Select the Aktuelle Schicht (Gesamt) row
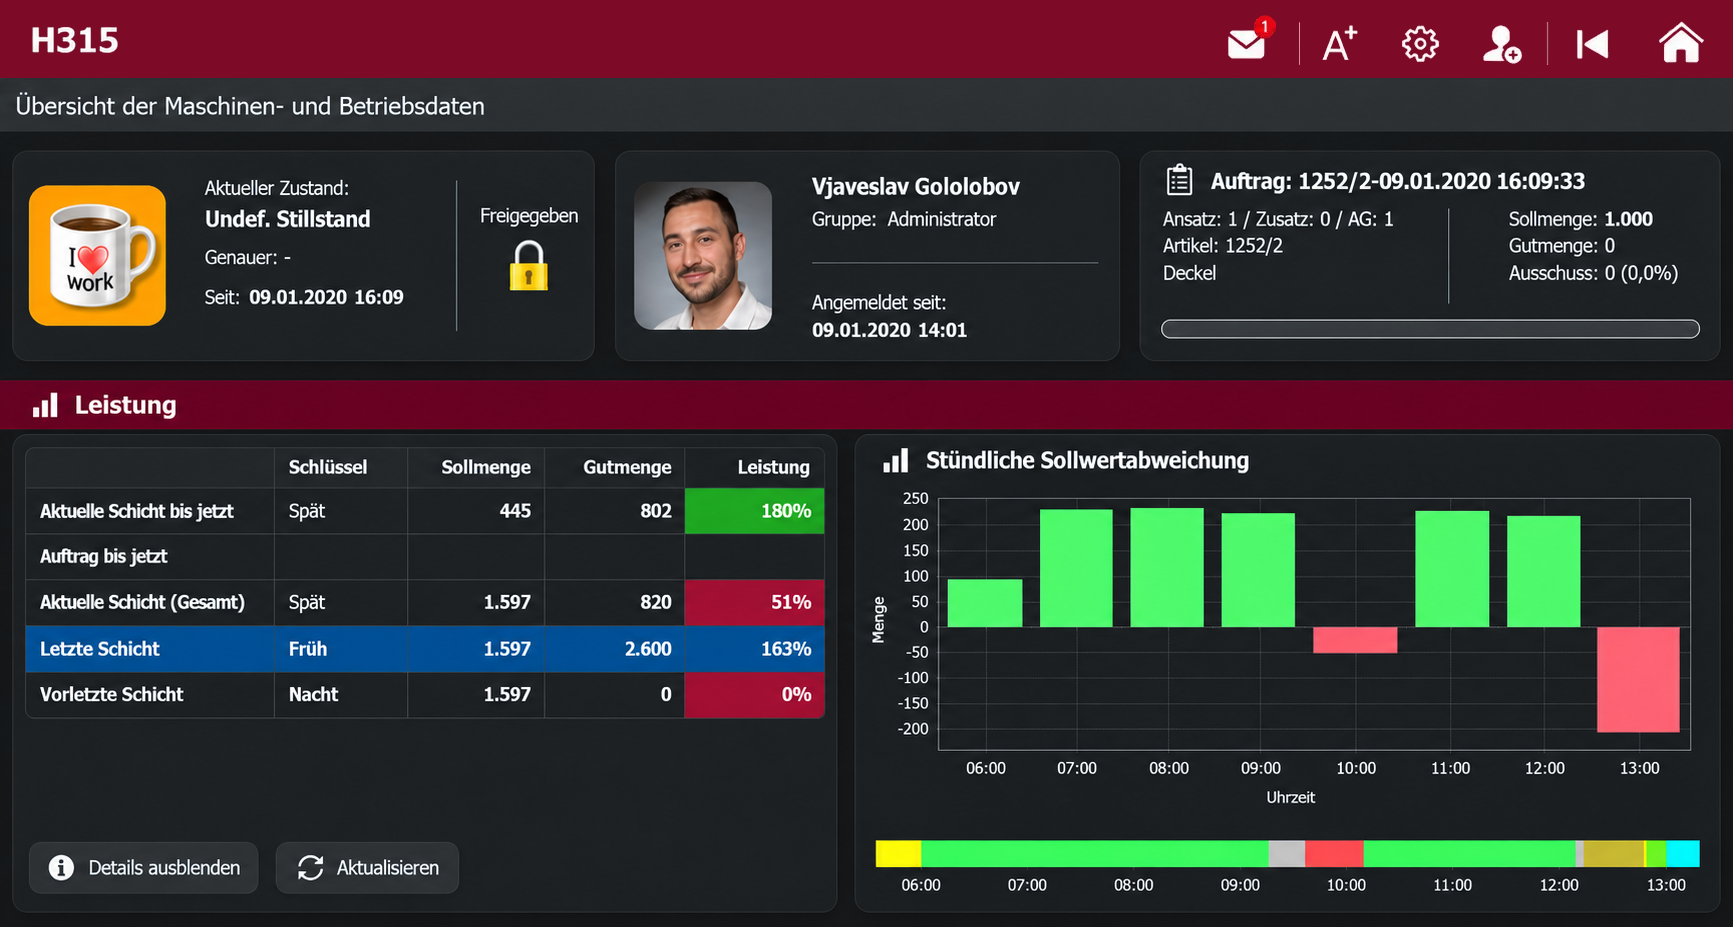 (425, 603)
